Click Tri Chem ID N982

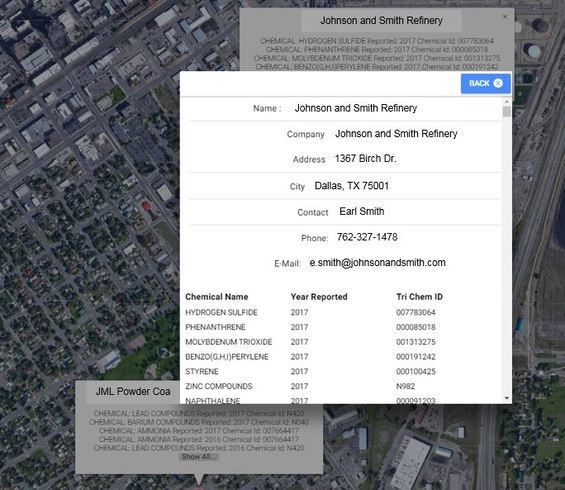(x=405, y=386)
